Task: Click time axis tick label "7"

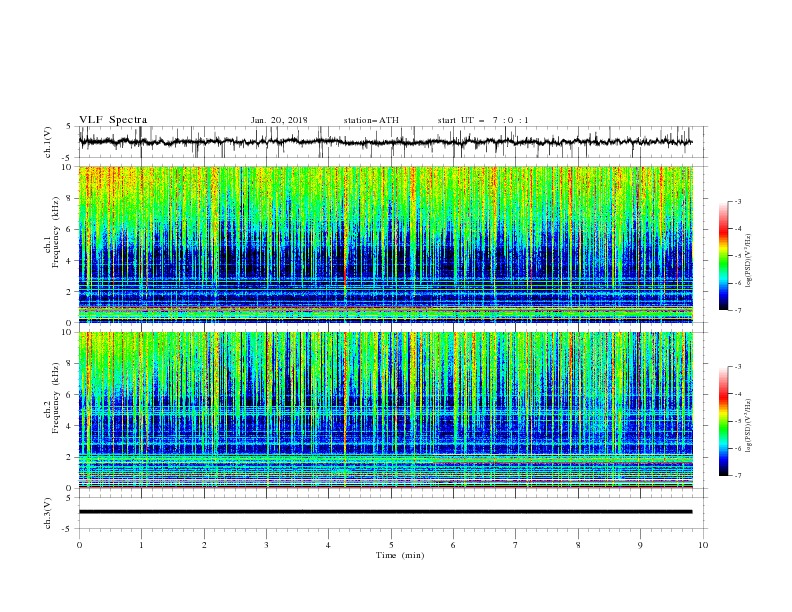Action: pyautogui.click(x=516, y=545)
